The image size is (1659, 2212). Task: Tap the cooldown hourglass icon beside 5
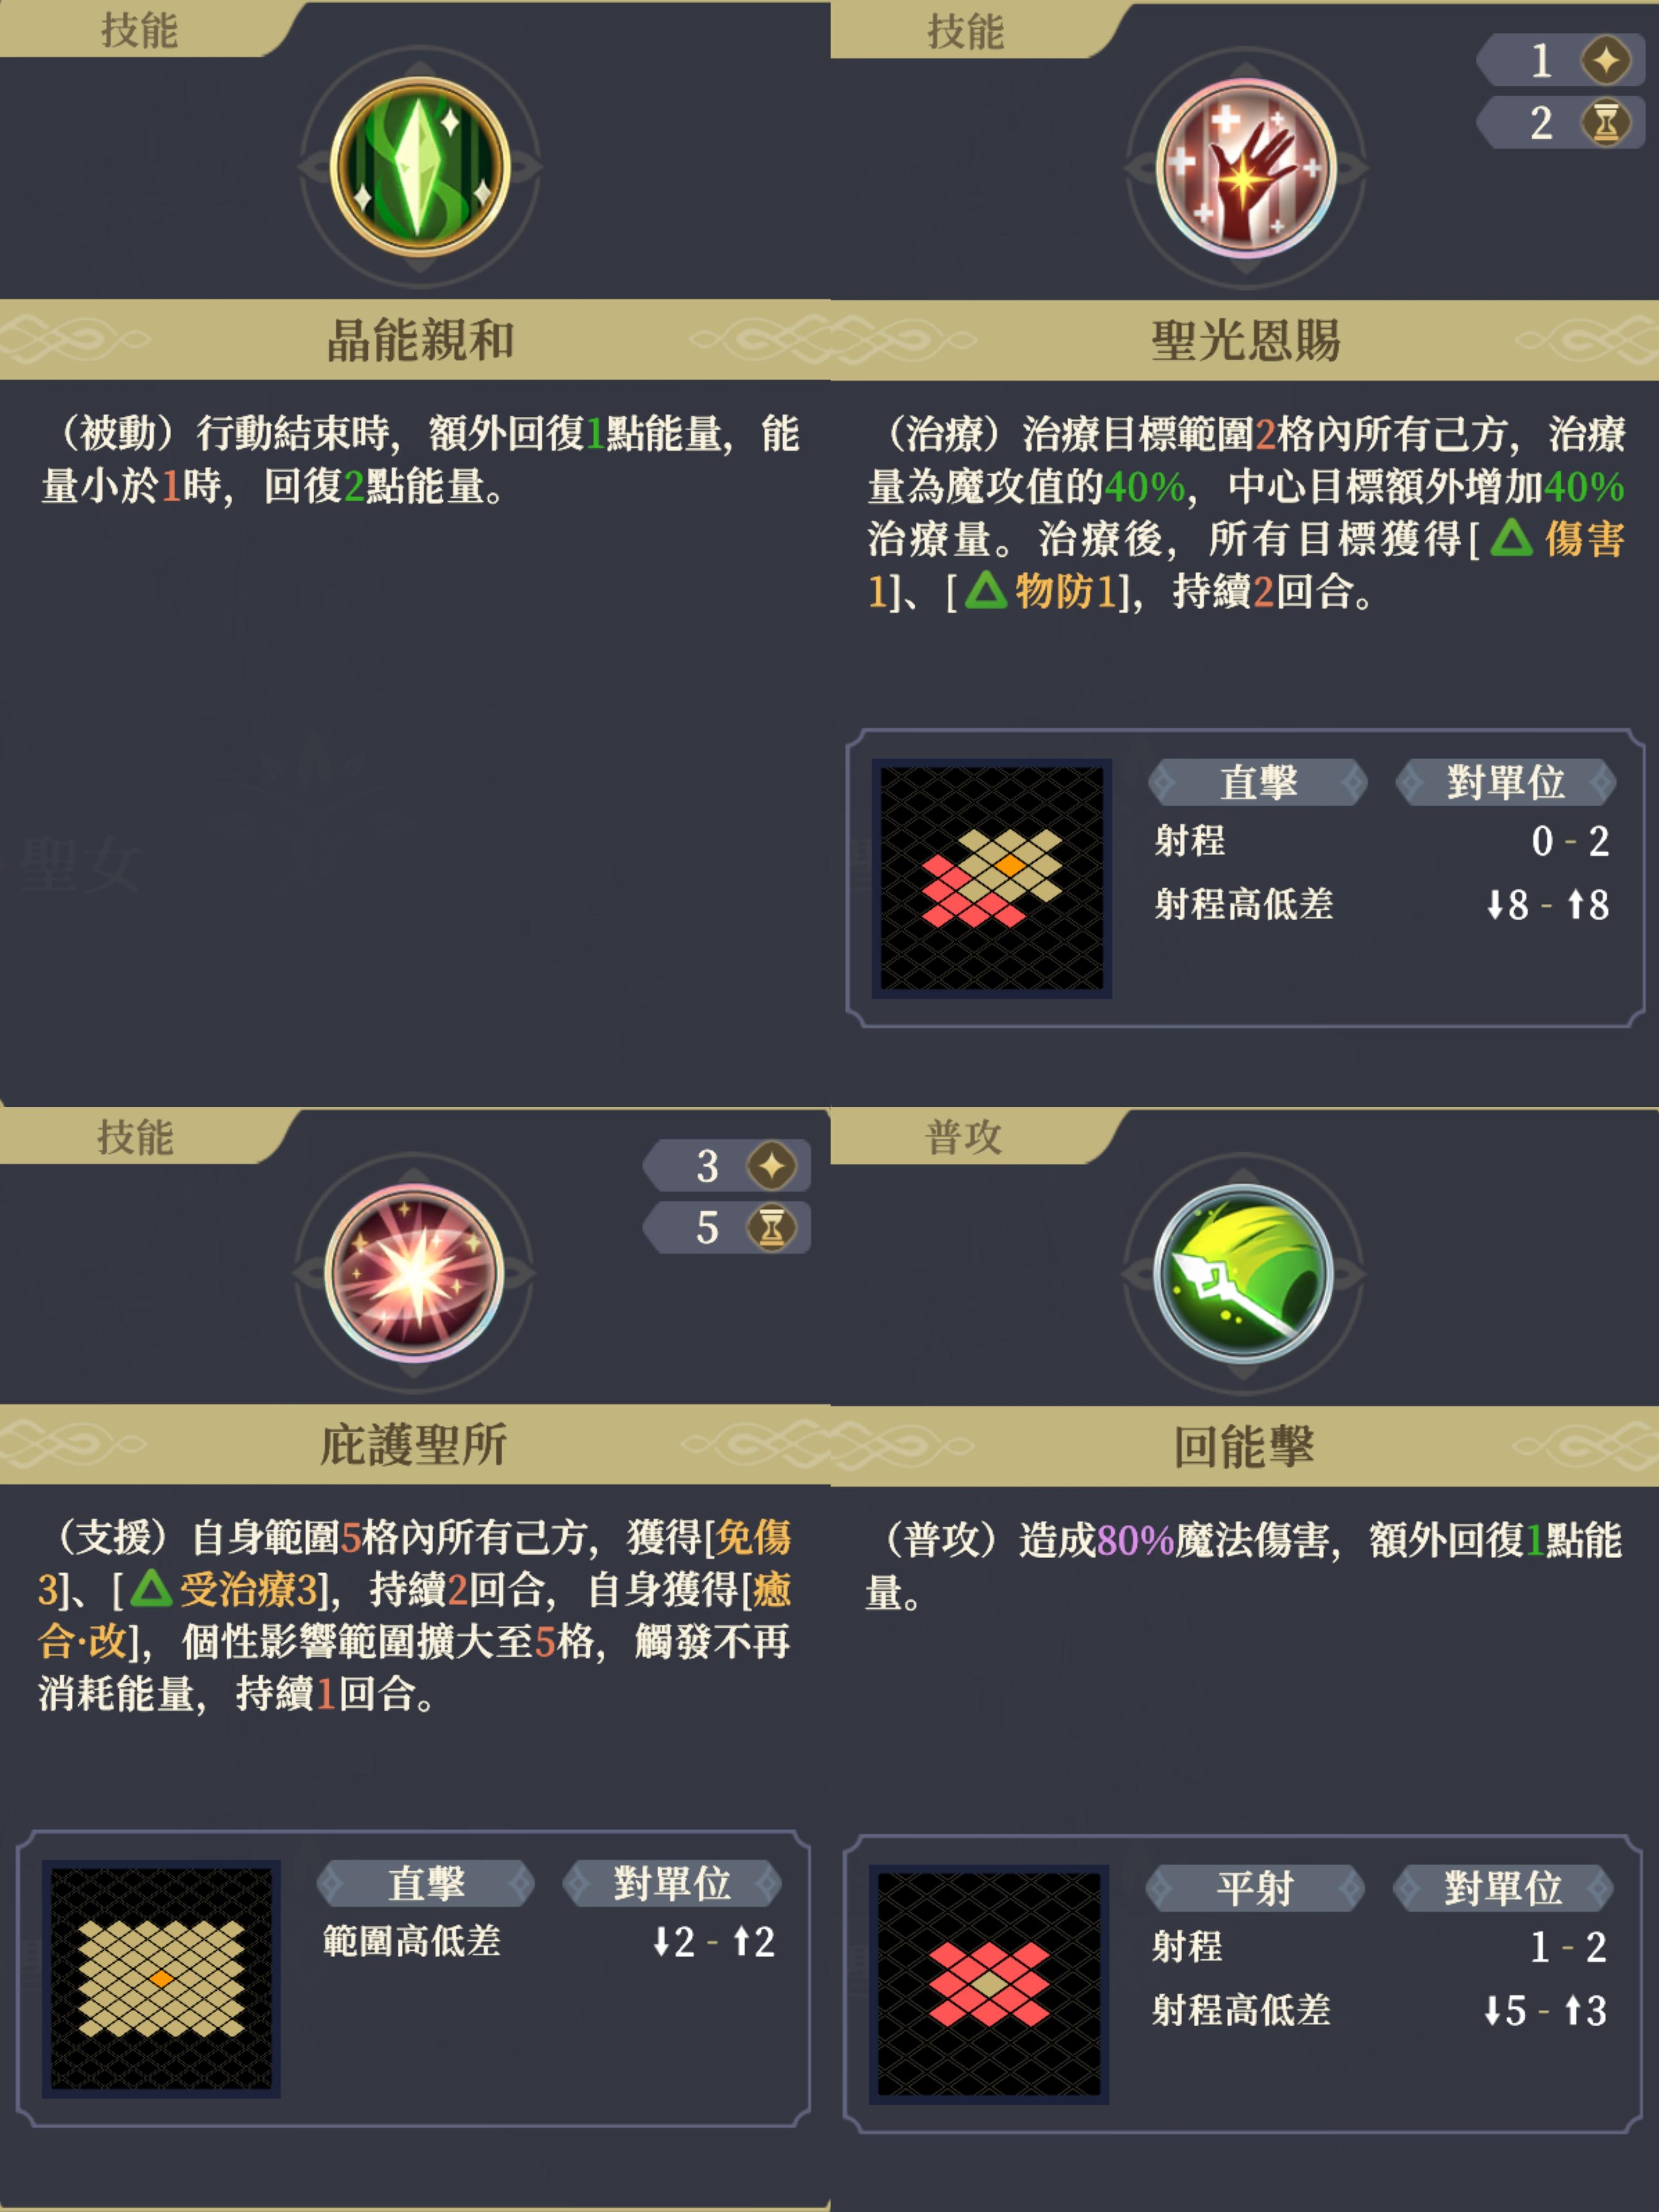[772, 1228]
